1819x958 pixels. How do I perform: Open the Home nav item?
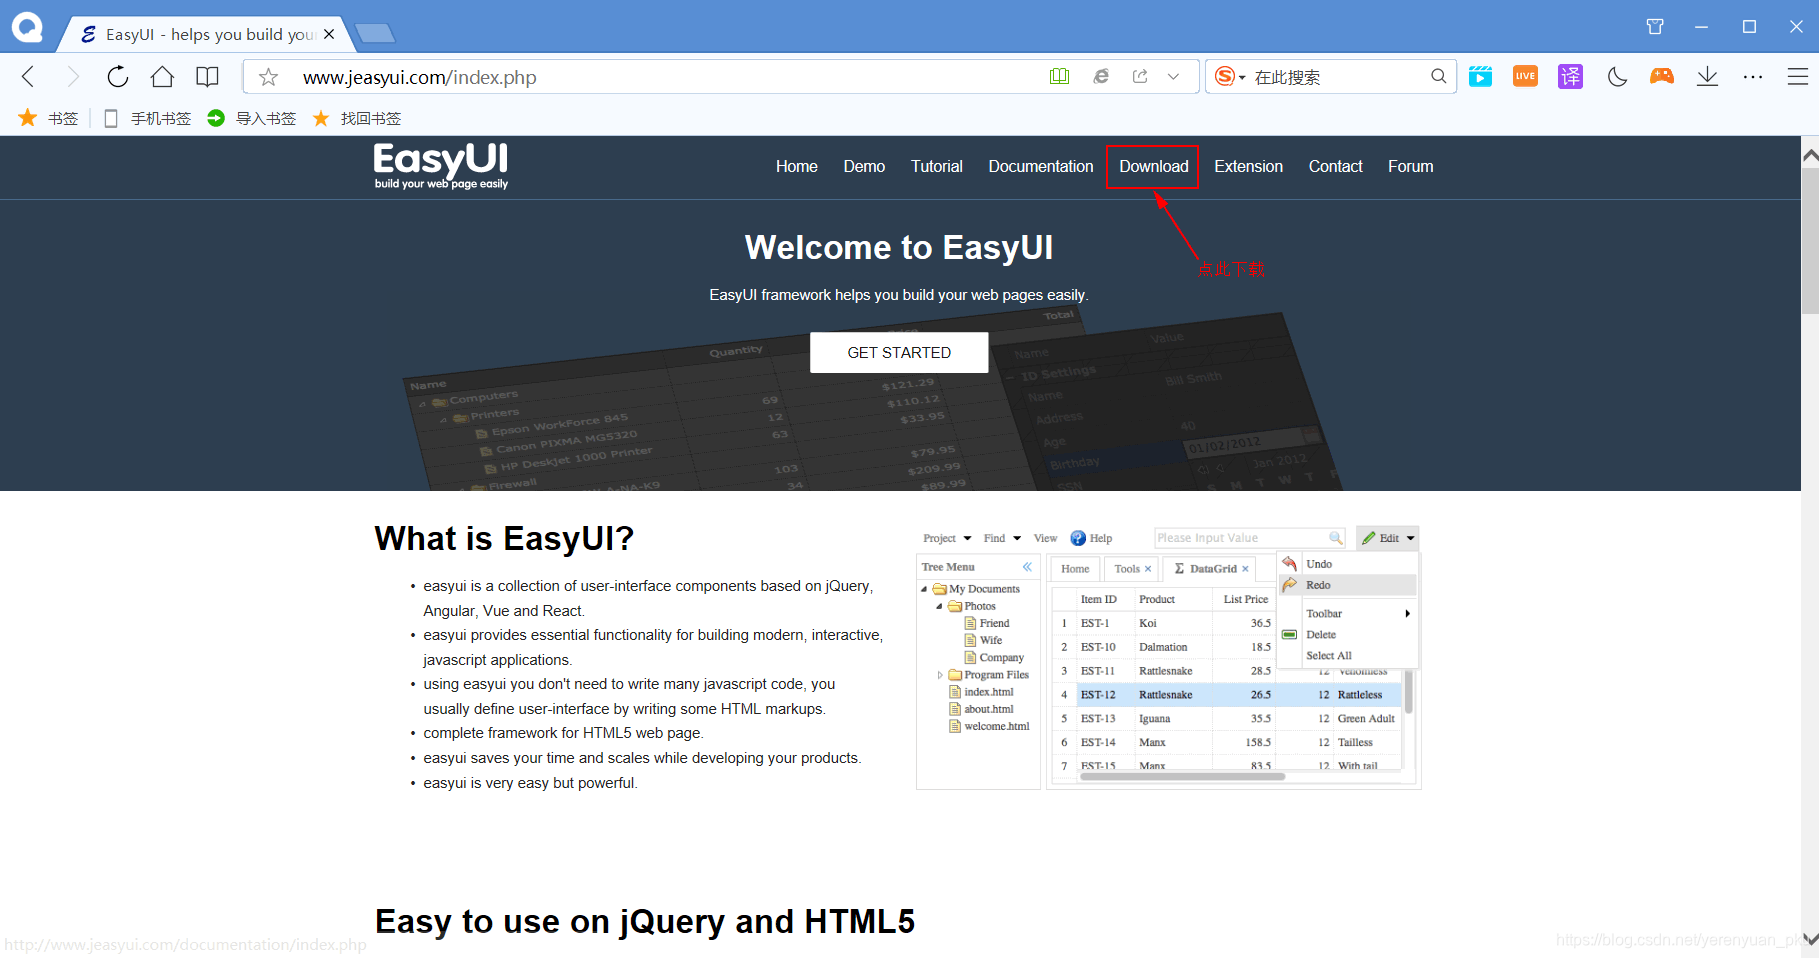tap(797, 166)
